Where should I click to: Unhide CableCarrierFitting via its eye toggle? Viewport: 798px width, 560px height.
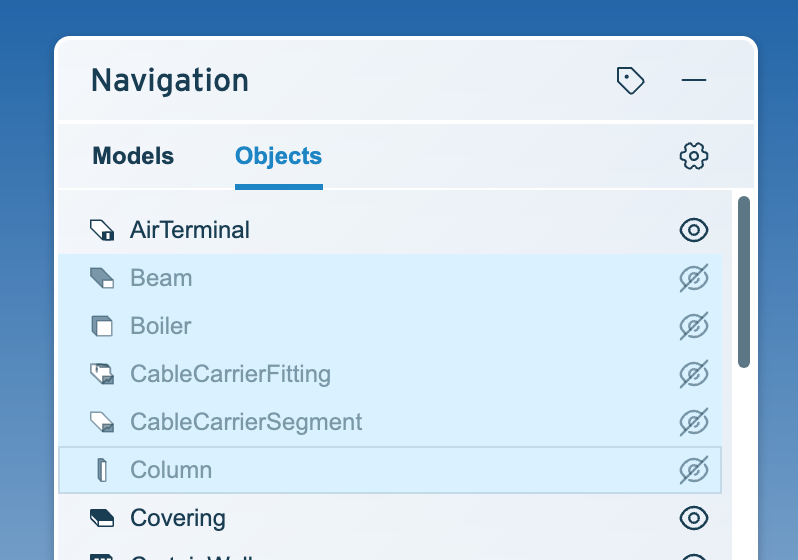pyautogui.click(x=694, y=374)
